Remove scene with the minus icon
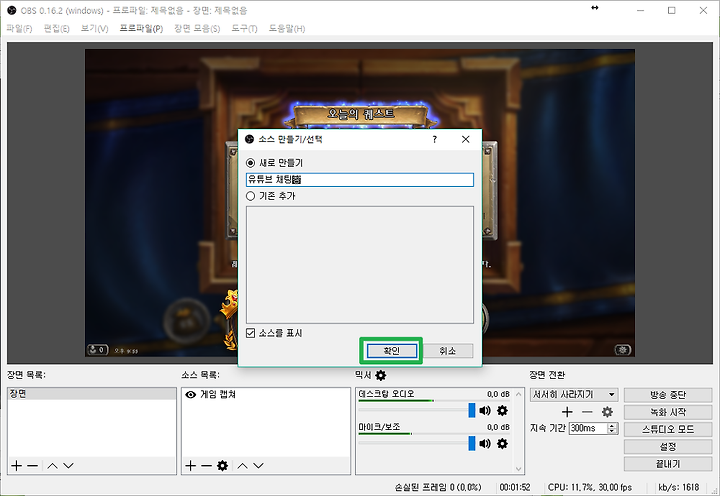The image size is (720, 496). (33, 466)
